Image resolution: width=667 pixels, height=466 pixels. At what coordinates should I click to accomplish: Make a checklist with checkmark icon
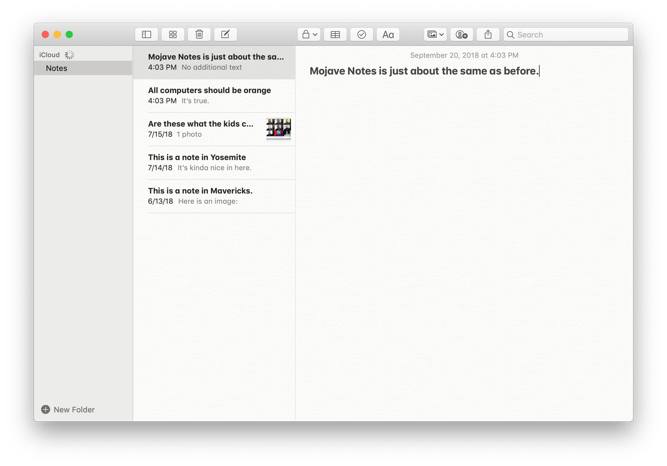(362, 34)
